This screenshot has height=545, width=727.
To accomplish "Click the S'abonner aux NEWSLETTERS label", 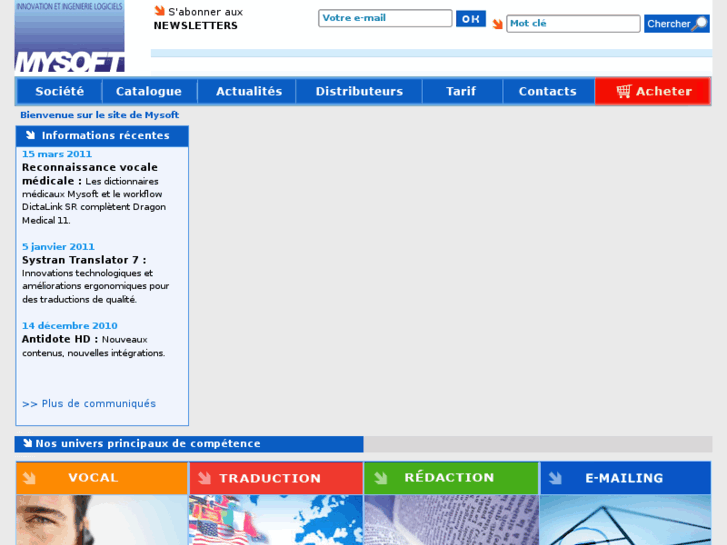I will (198, 19).
